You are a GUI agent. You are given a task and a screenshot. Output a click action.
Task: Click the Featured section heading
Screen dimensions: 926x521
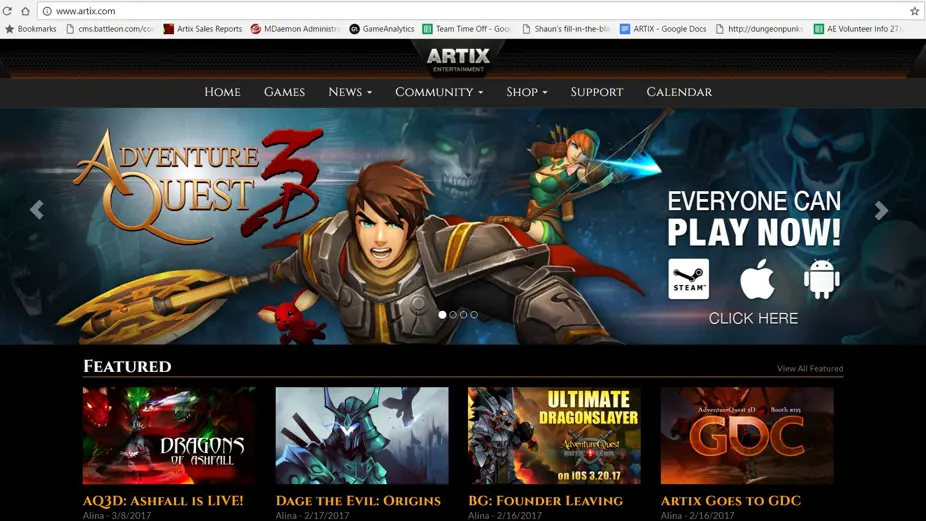pyautogui.click(x=127, y=366)
